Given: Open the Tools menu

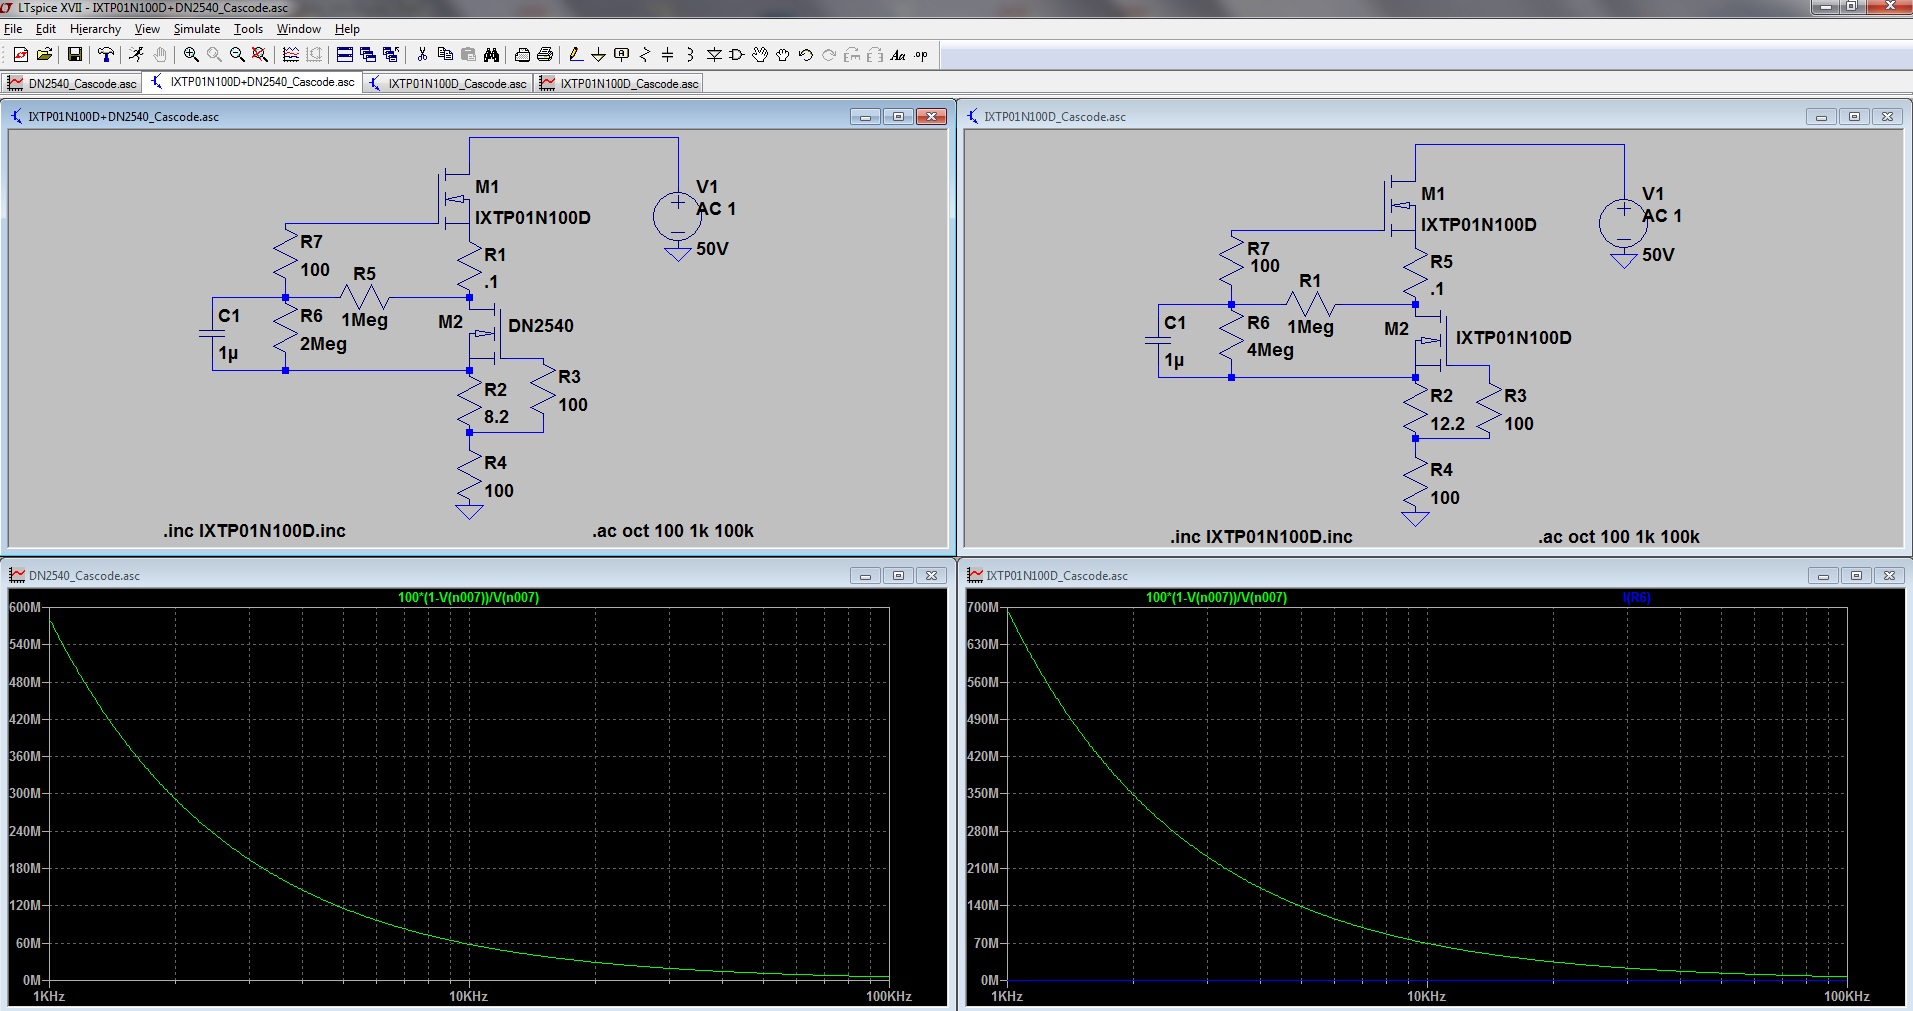Looking at the screenshot, I should [x=248, y=29].
